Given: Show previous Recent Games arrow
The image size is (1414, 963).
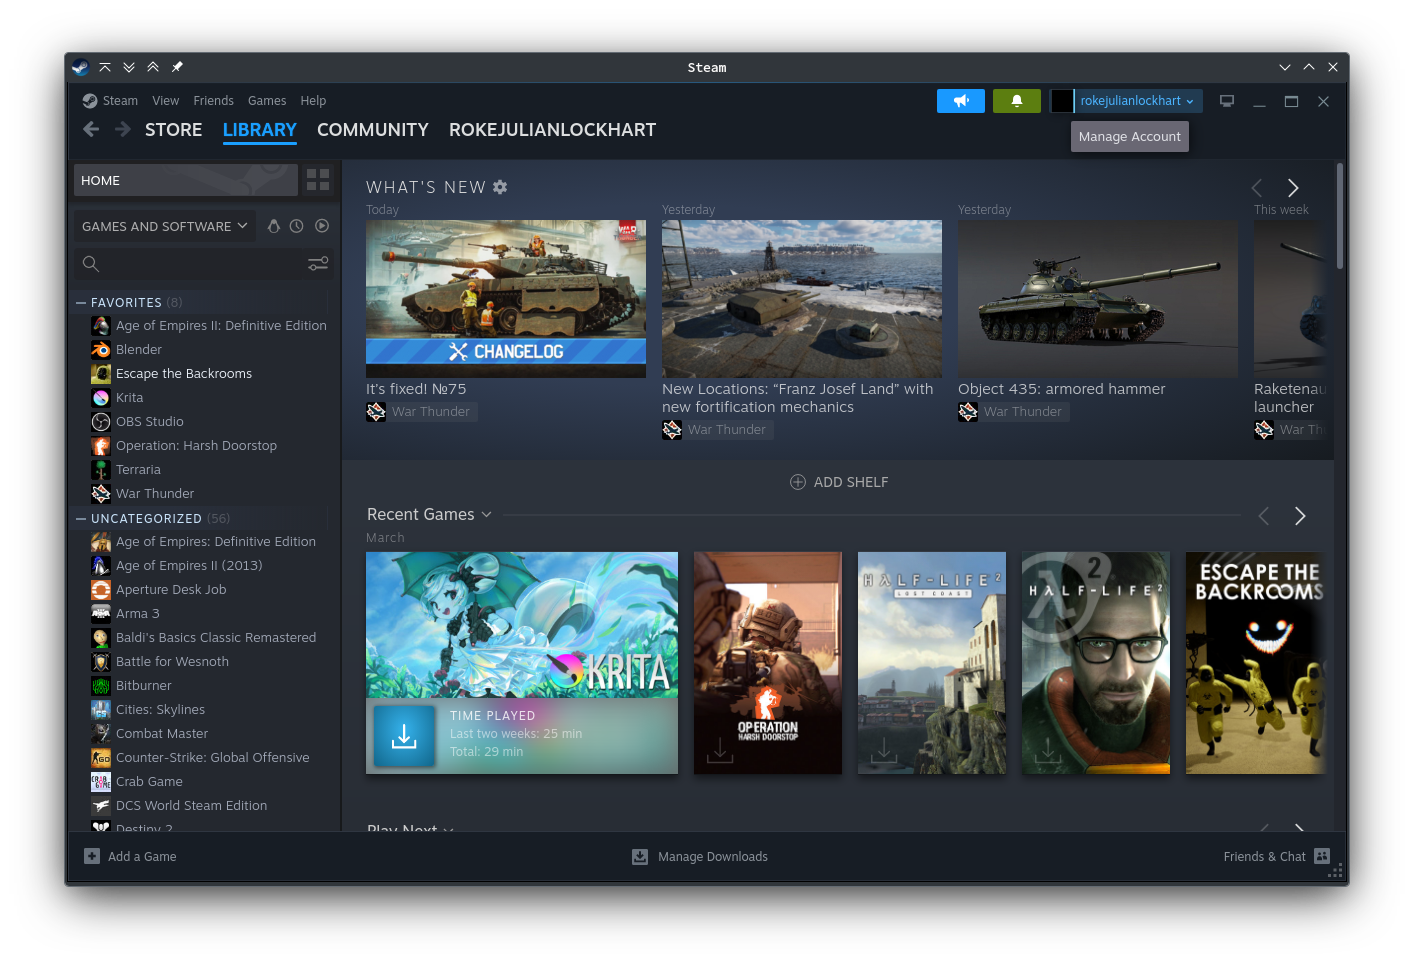Looking at the screenshot, I should [1263, 516].
